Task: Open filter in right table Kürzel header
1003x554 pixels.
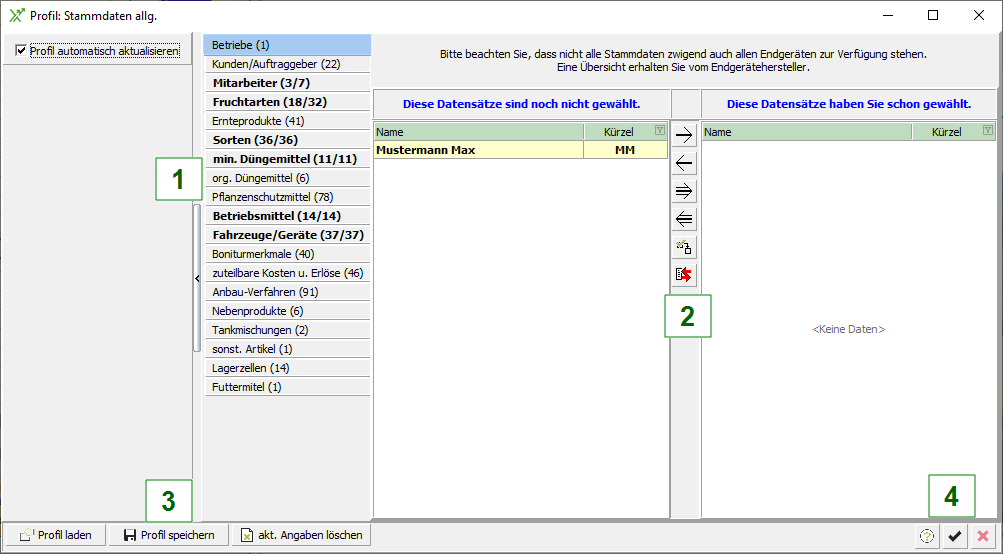Action: point(987,131)
